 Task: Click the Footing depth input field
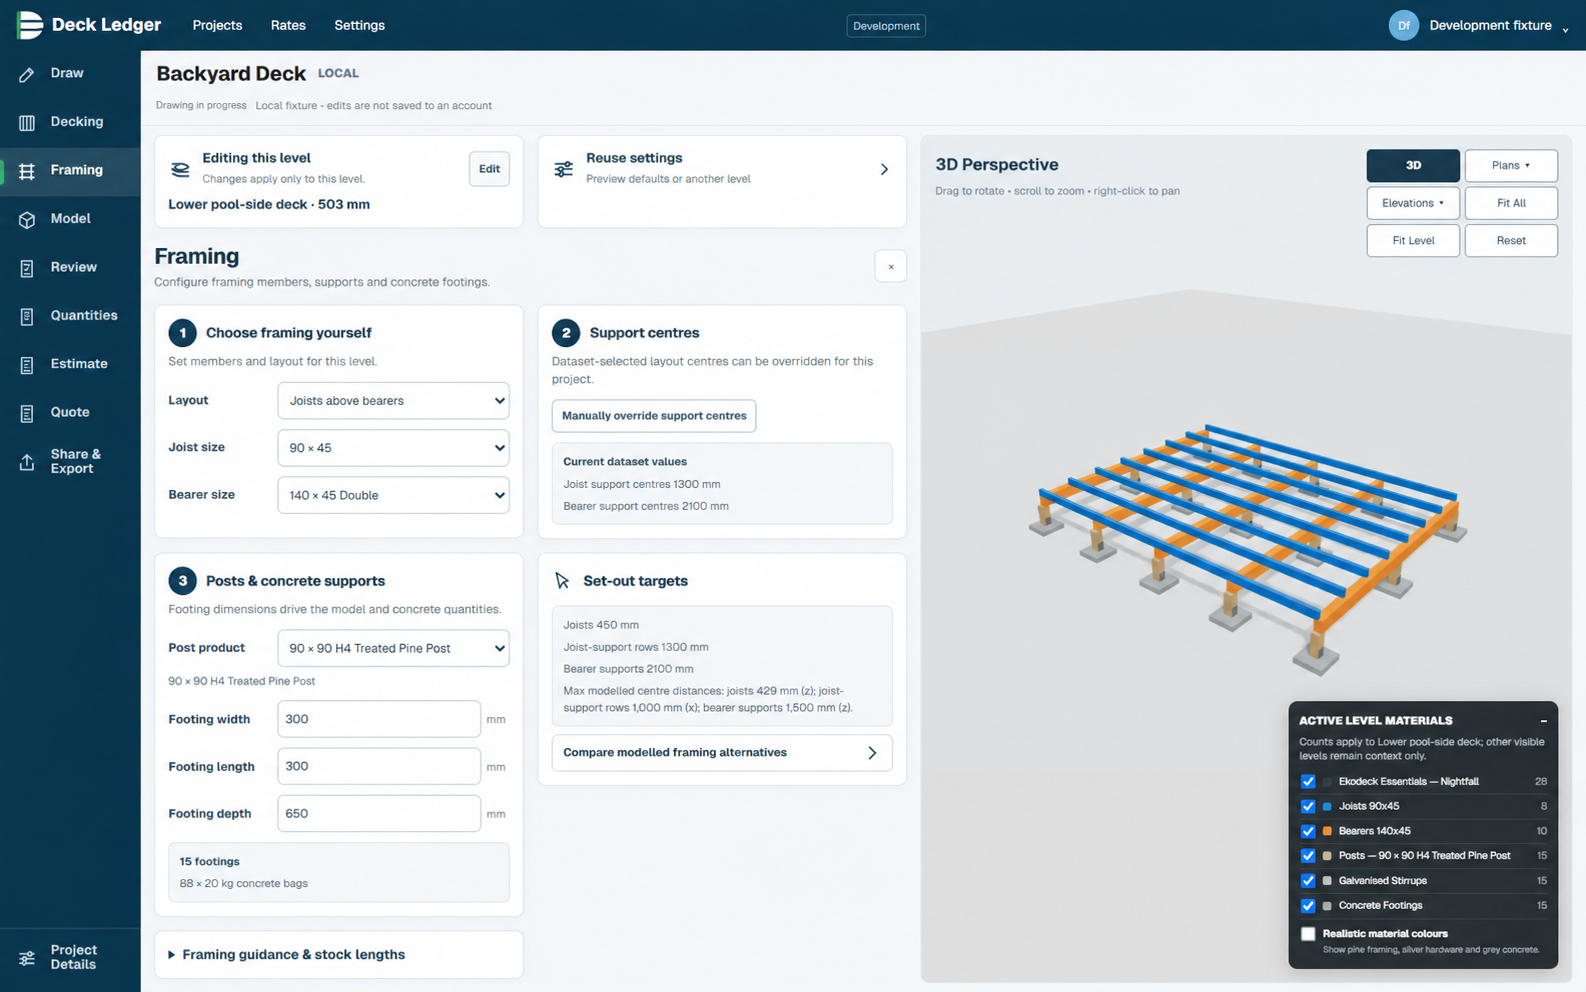(379, 814)
